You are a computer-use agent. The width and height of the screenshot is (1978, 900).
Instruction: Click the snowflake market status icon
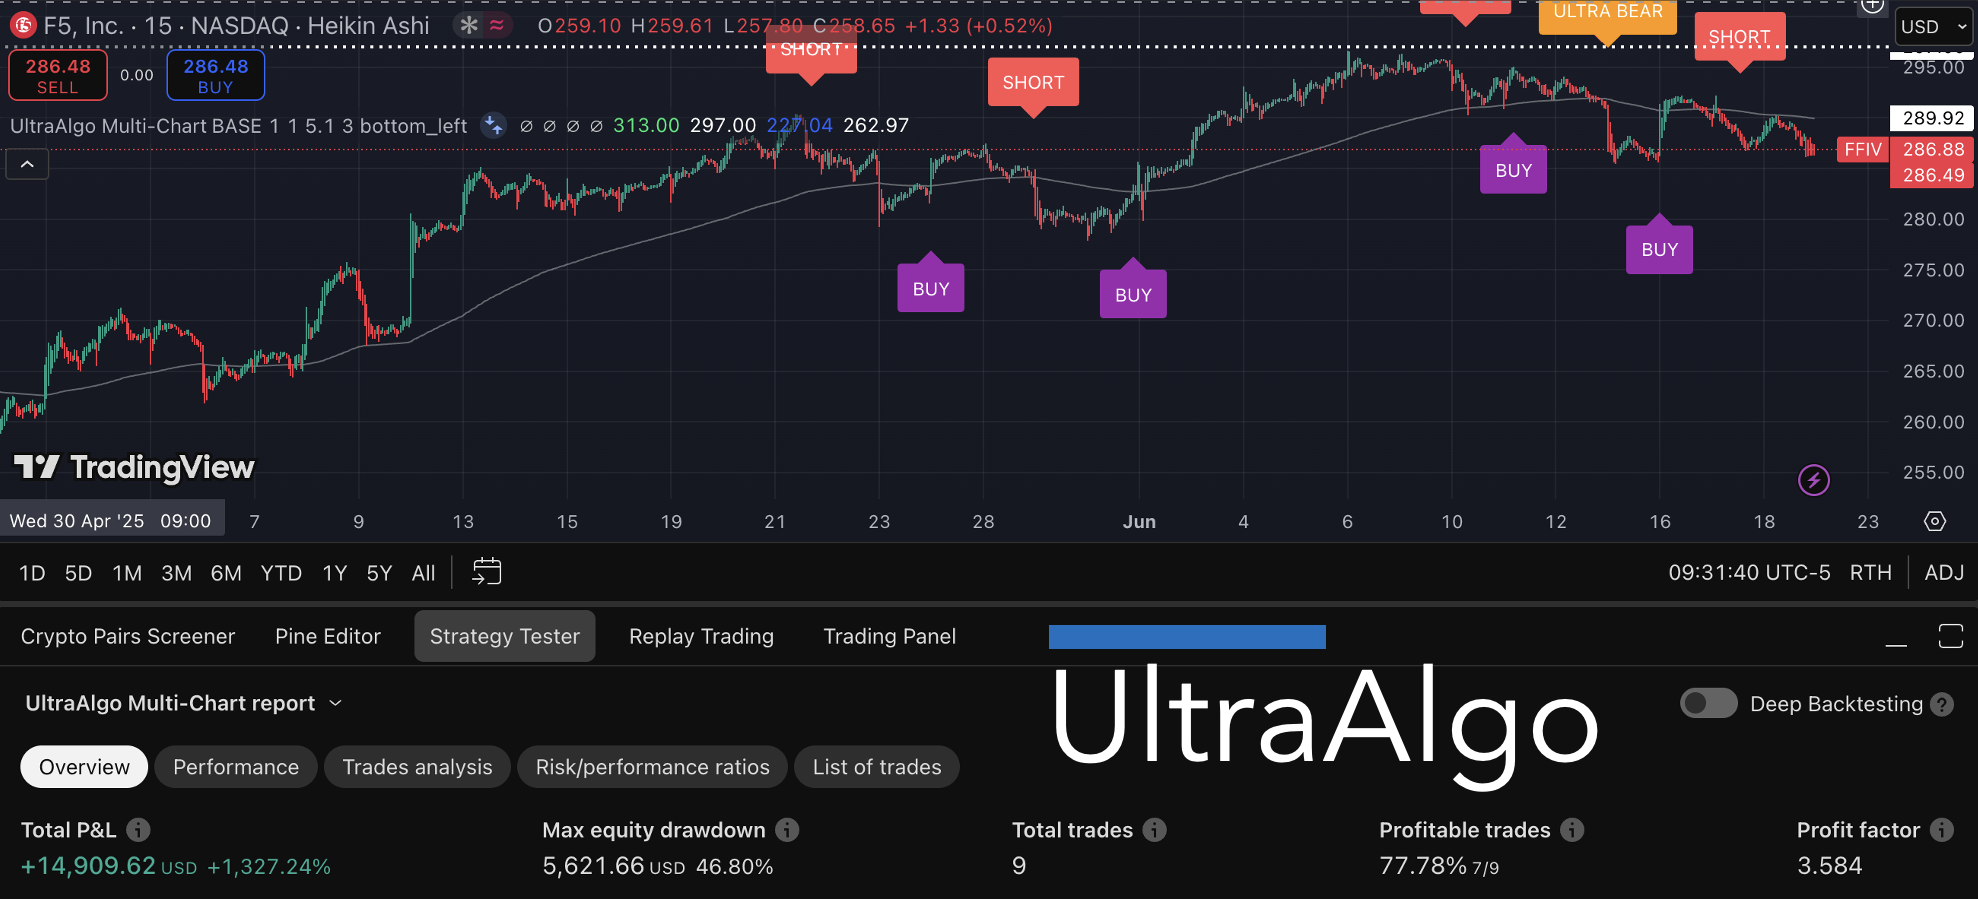pyautogui.click(x=469, y=25)
